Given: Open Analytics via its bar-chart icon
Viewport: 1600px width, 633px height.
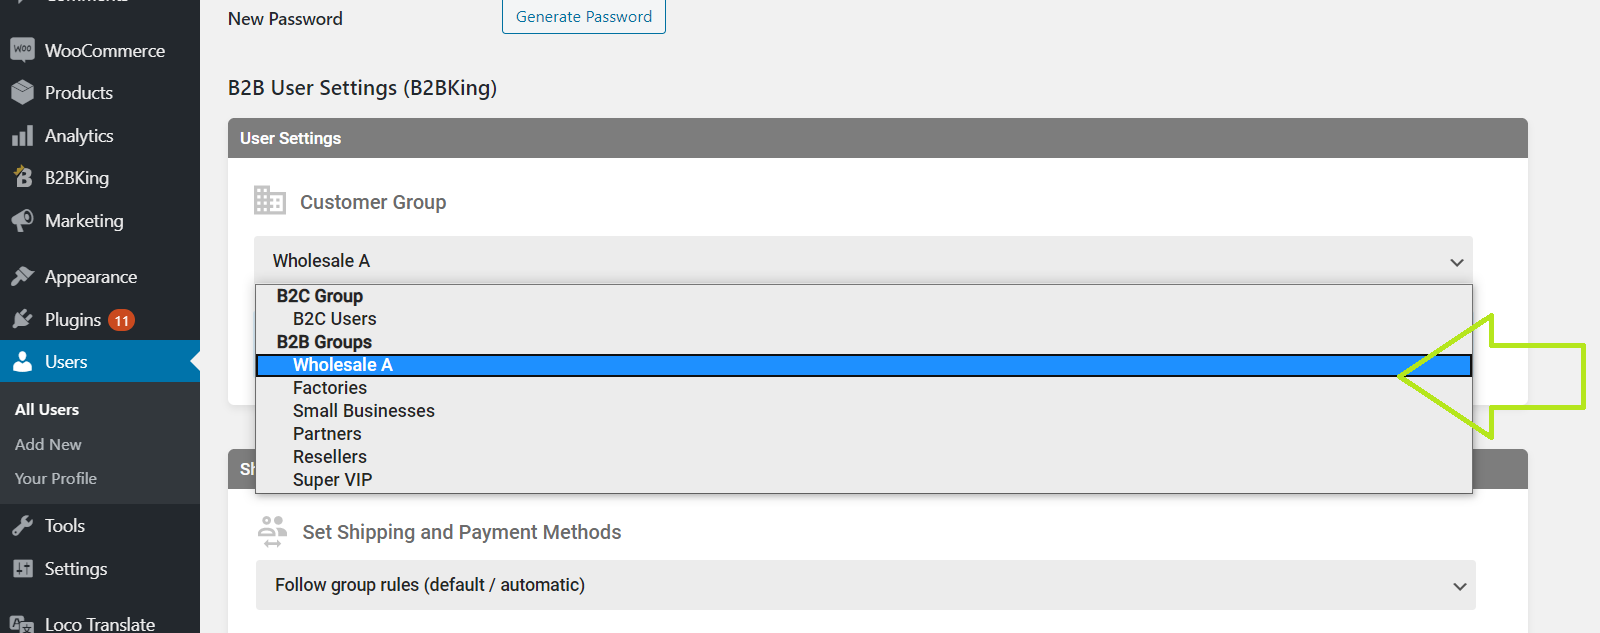Looking at the screenshot, I should [22, 135].
